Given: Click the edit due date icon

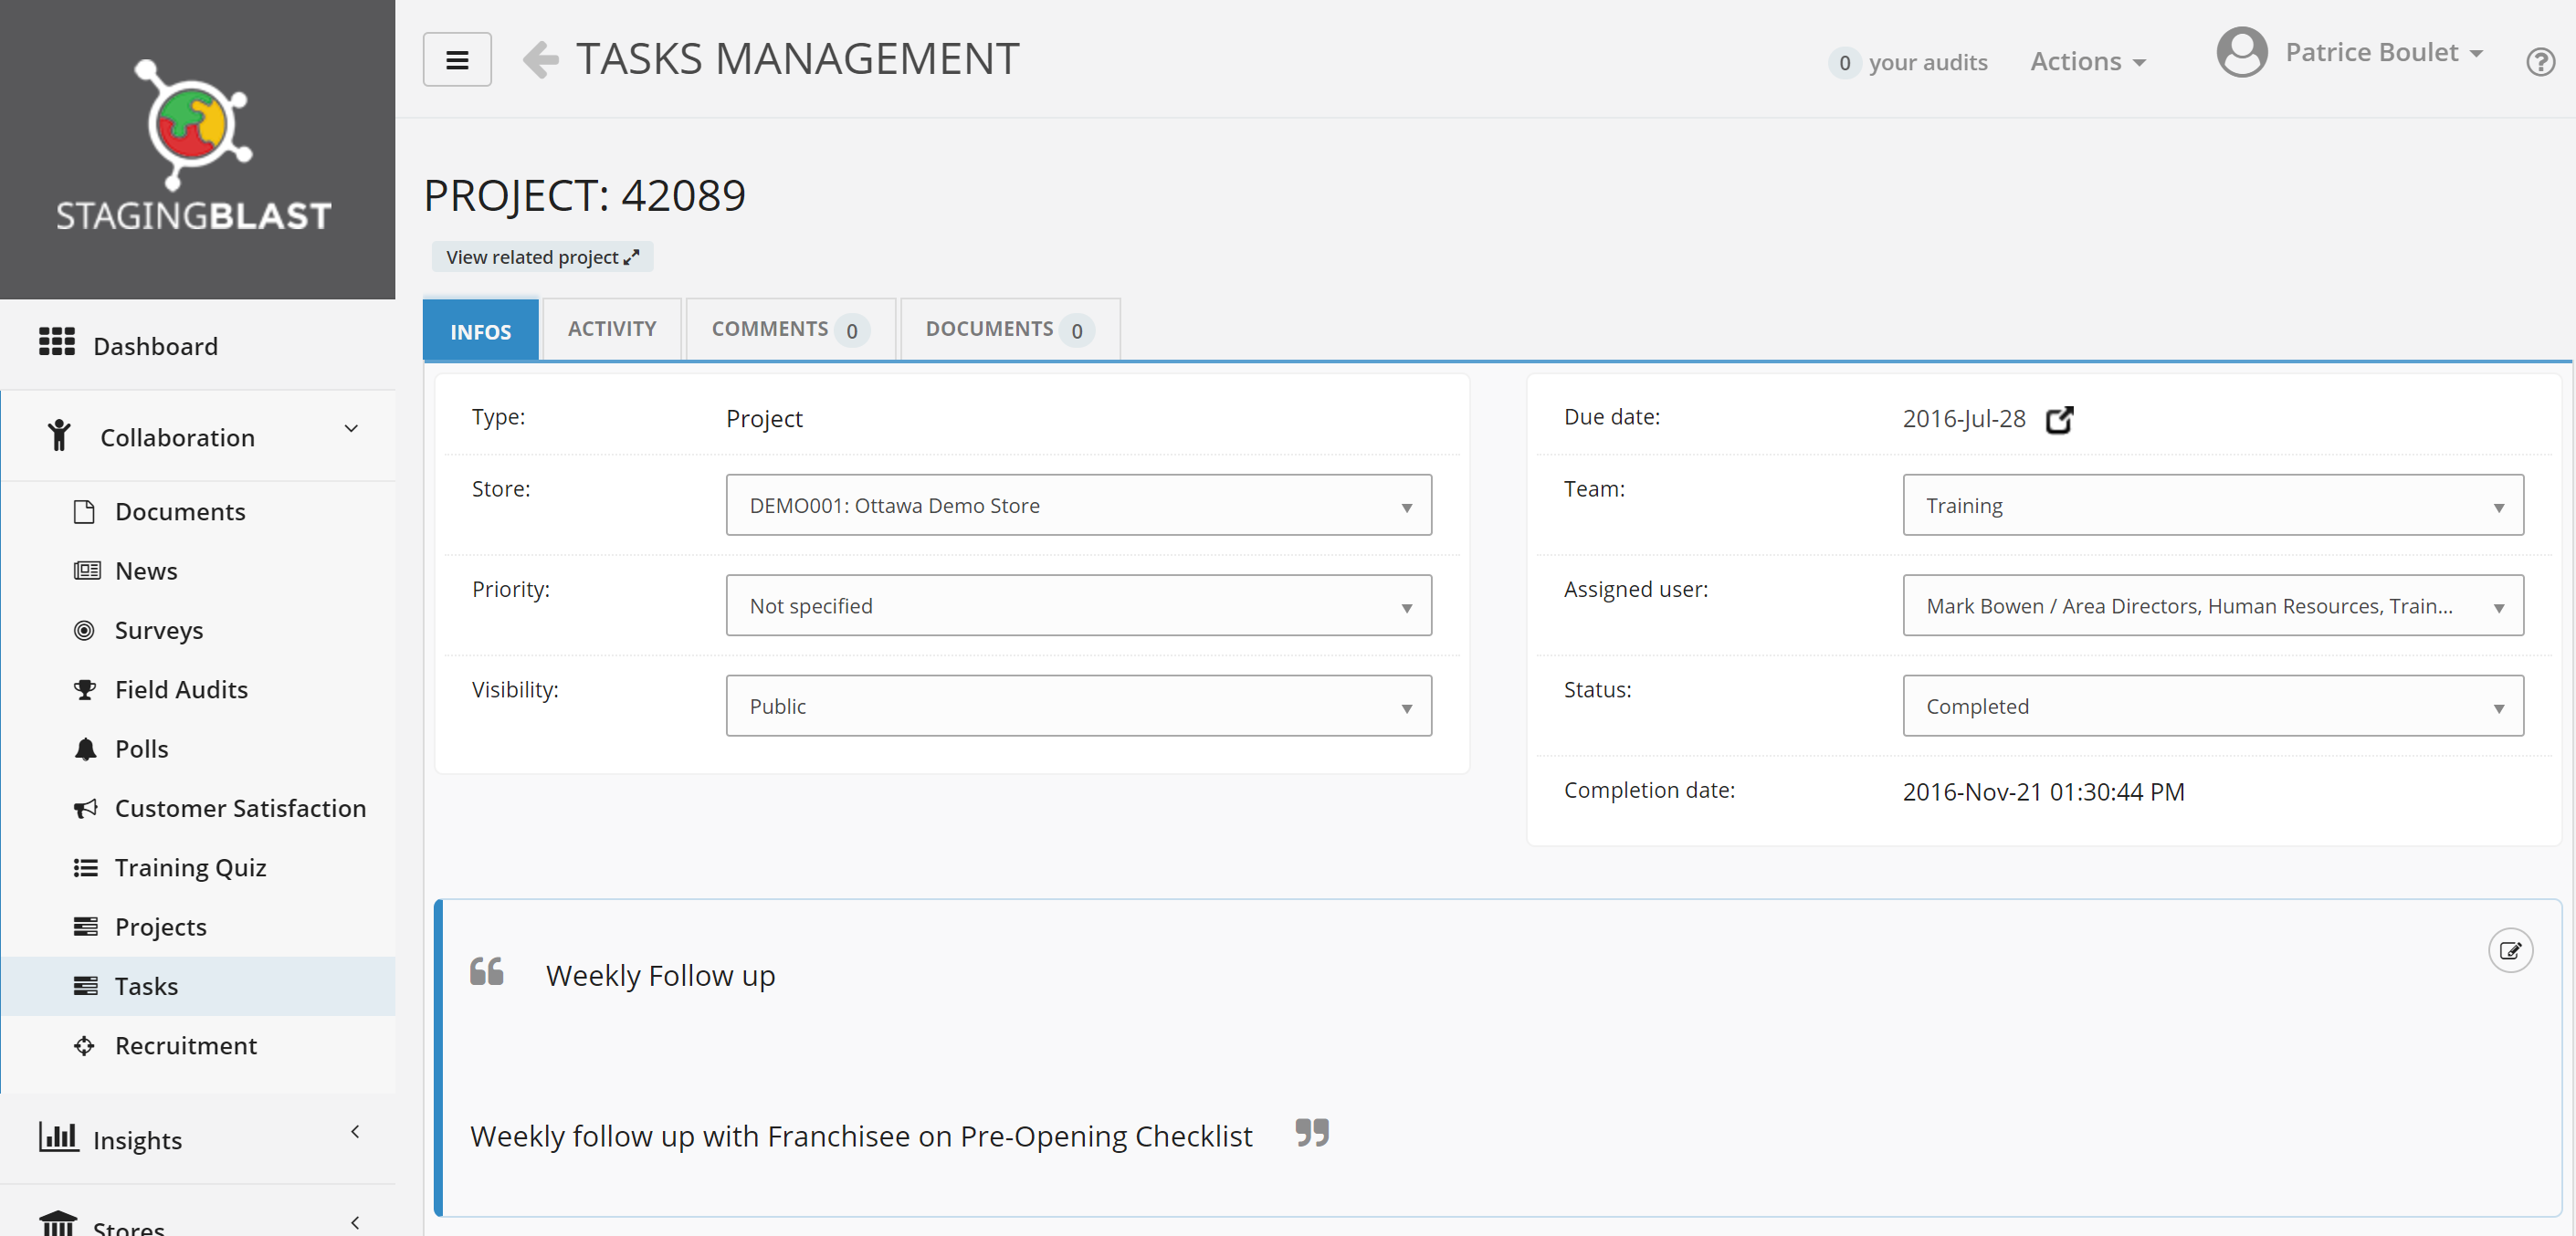Looking at the screenshot, I should point(2059,420).
